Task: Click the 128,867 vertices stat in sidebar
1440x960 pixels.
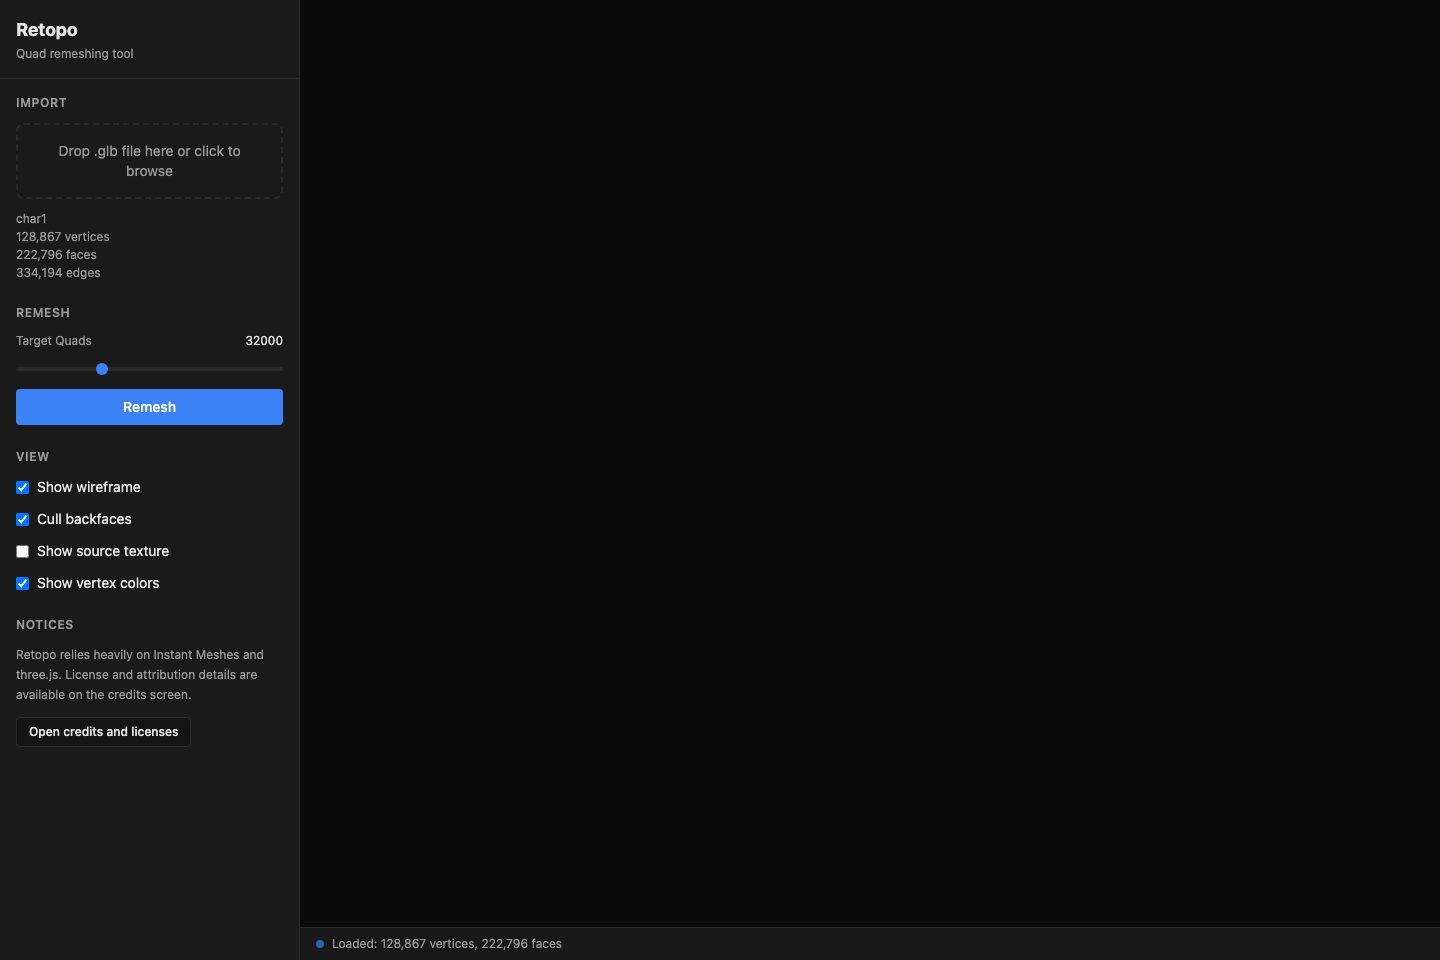Action: (63, 237)
